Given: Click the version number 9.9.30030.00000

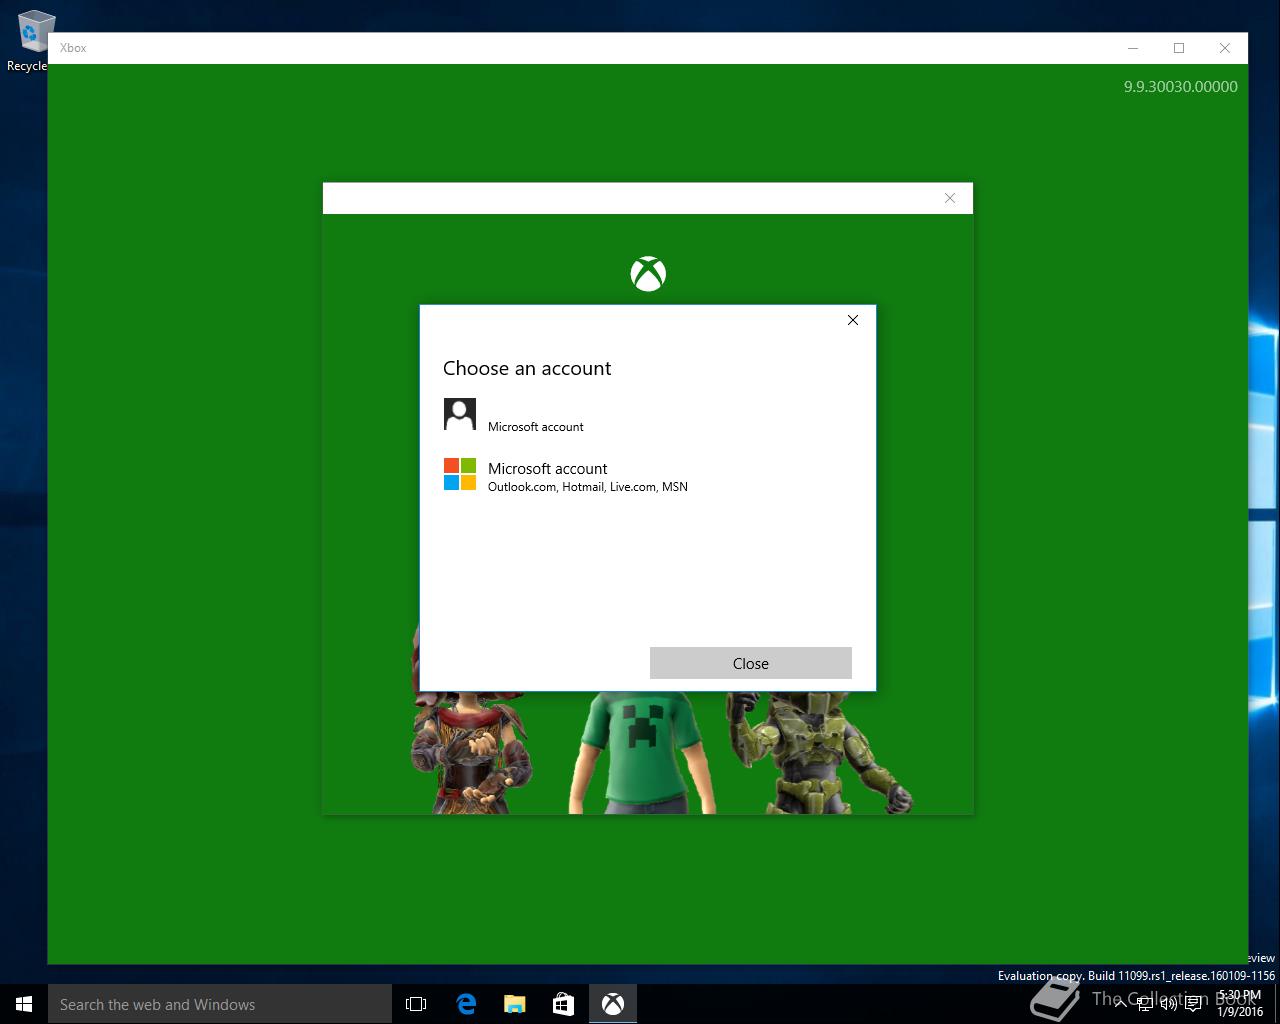Looking at the screenshot, I should click(1180, 87).
